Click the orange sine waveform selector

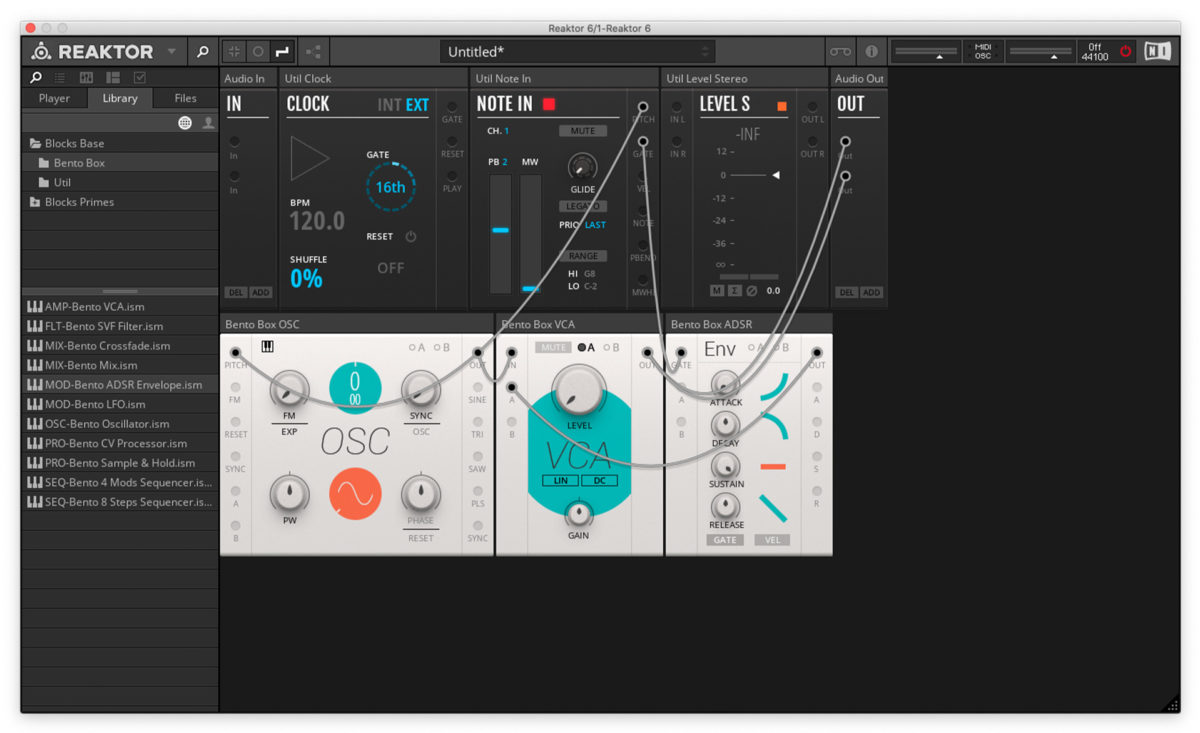[x=355, y=494]
